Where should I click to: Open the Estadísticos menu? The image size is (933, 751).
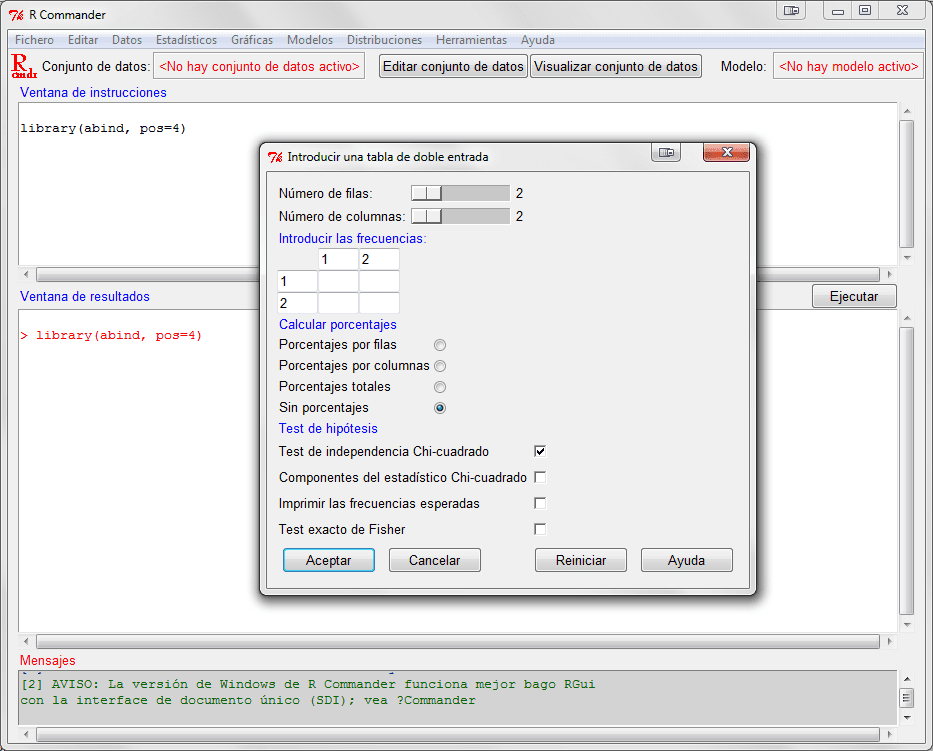click(x=186, y=40)
